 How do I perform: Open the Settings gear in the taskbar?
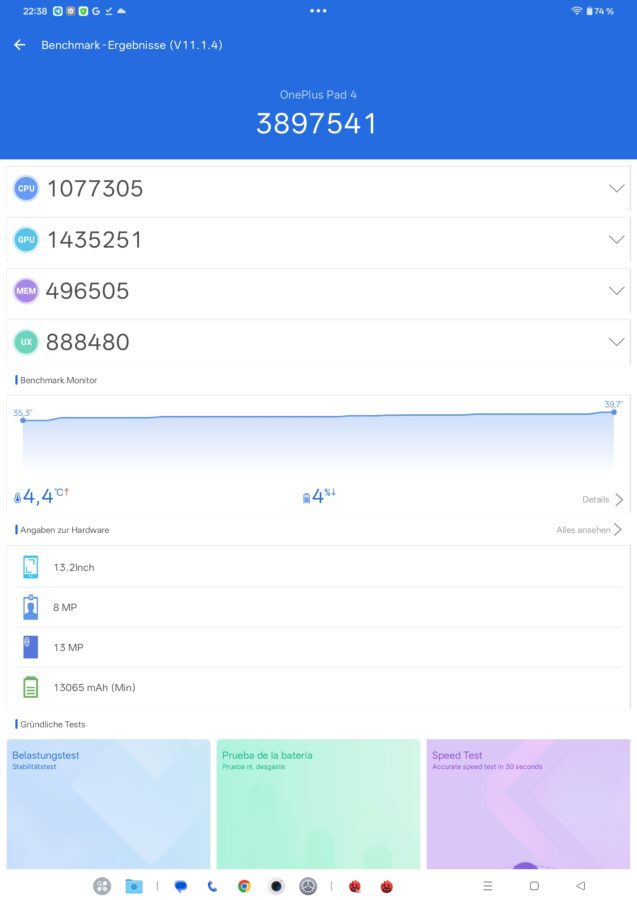tap(308, 886)
